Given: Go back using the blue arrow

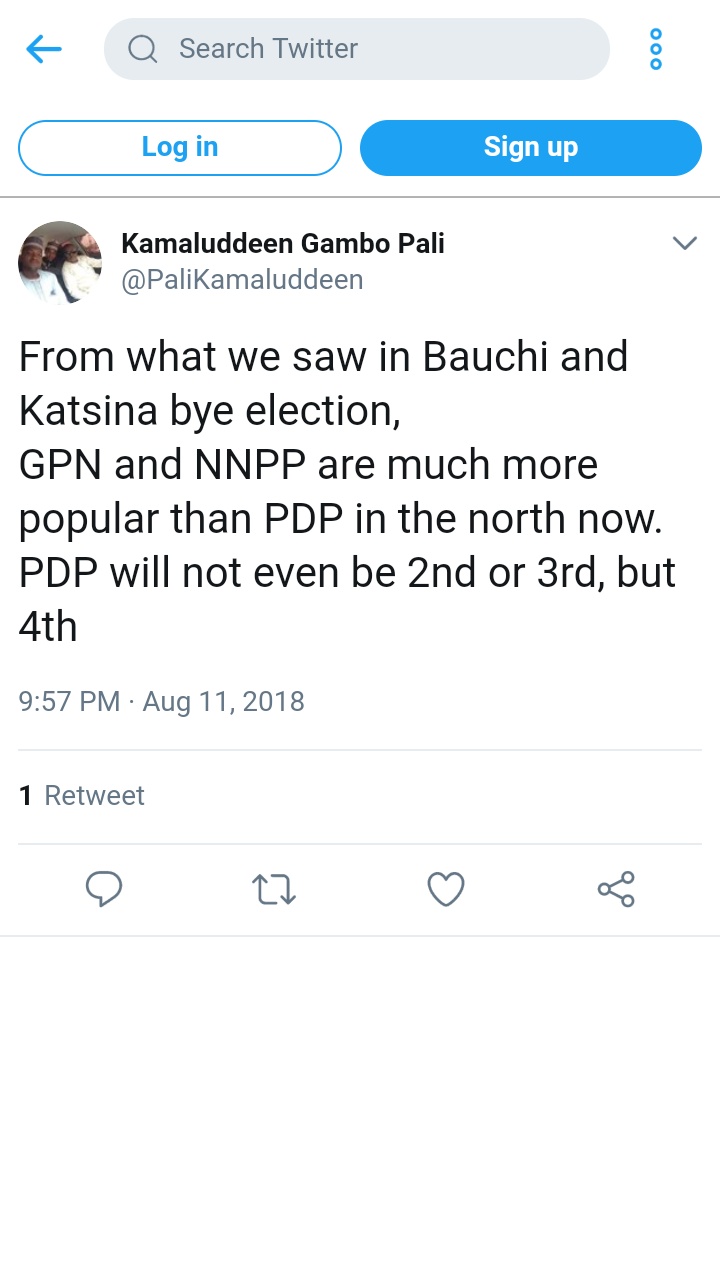Looking at the screenshot, I should 44,49.
